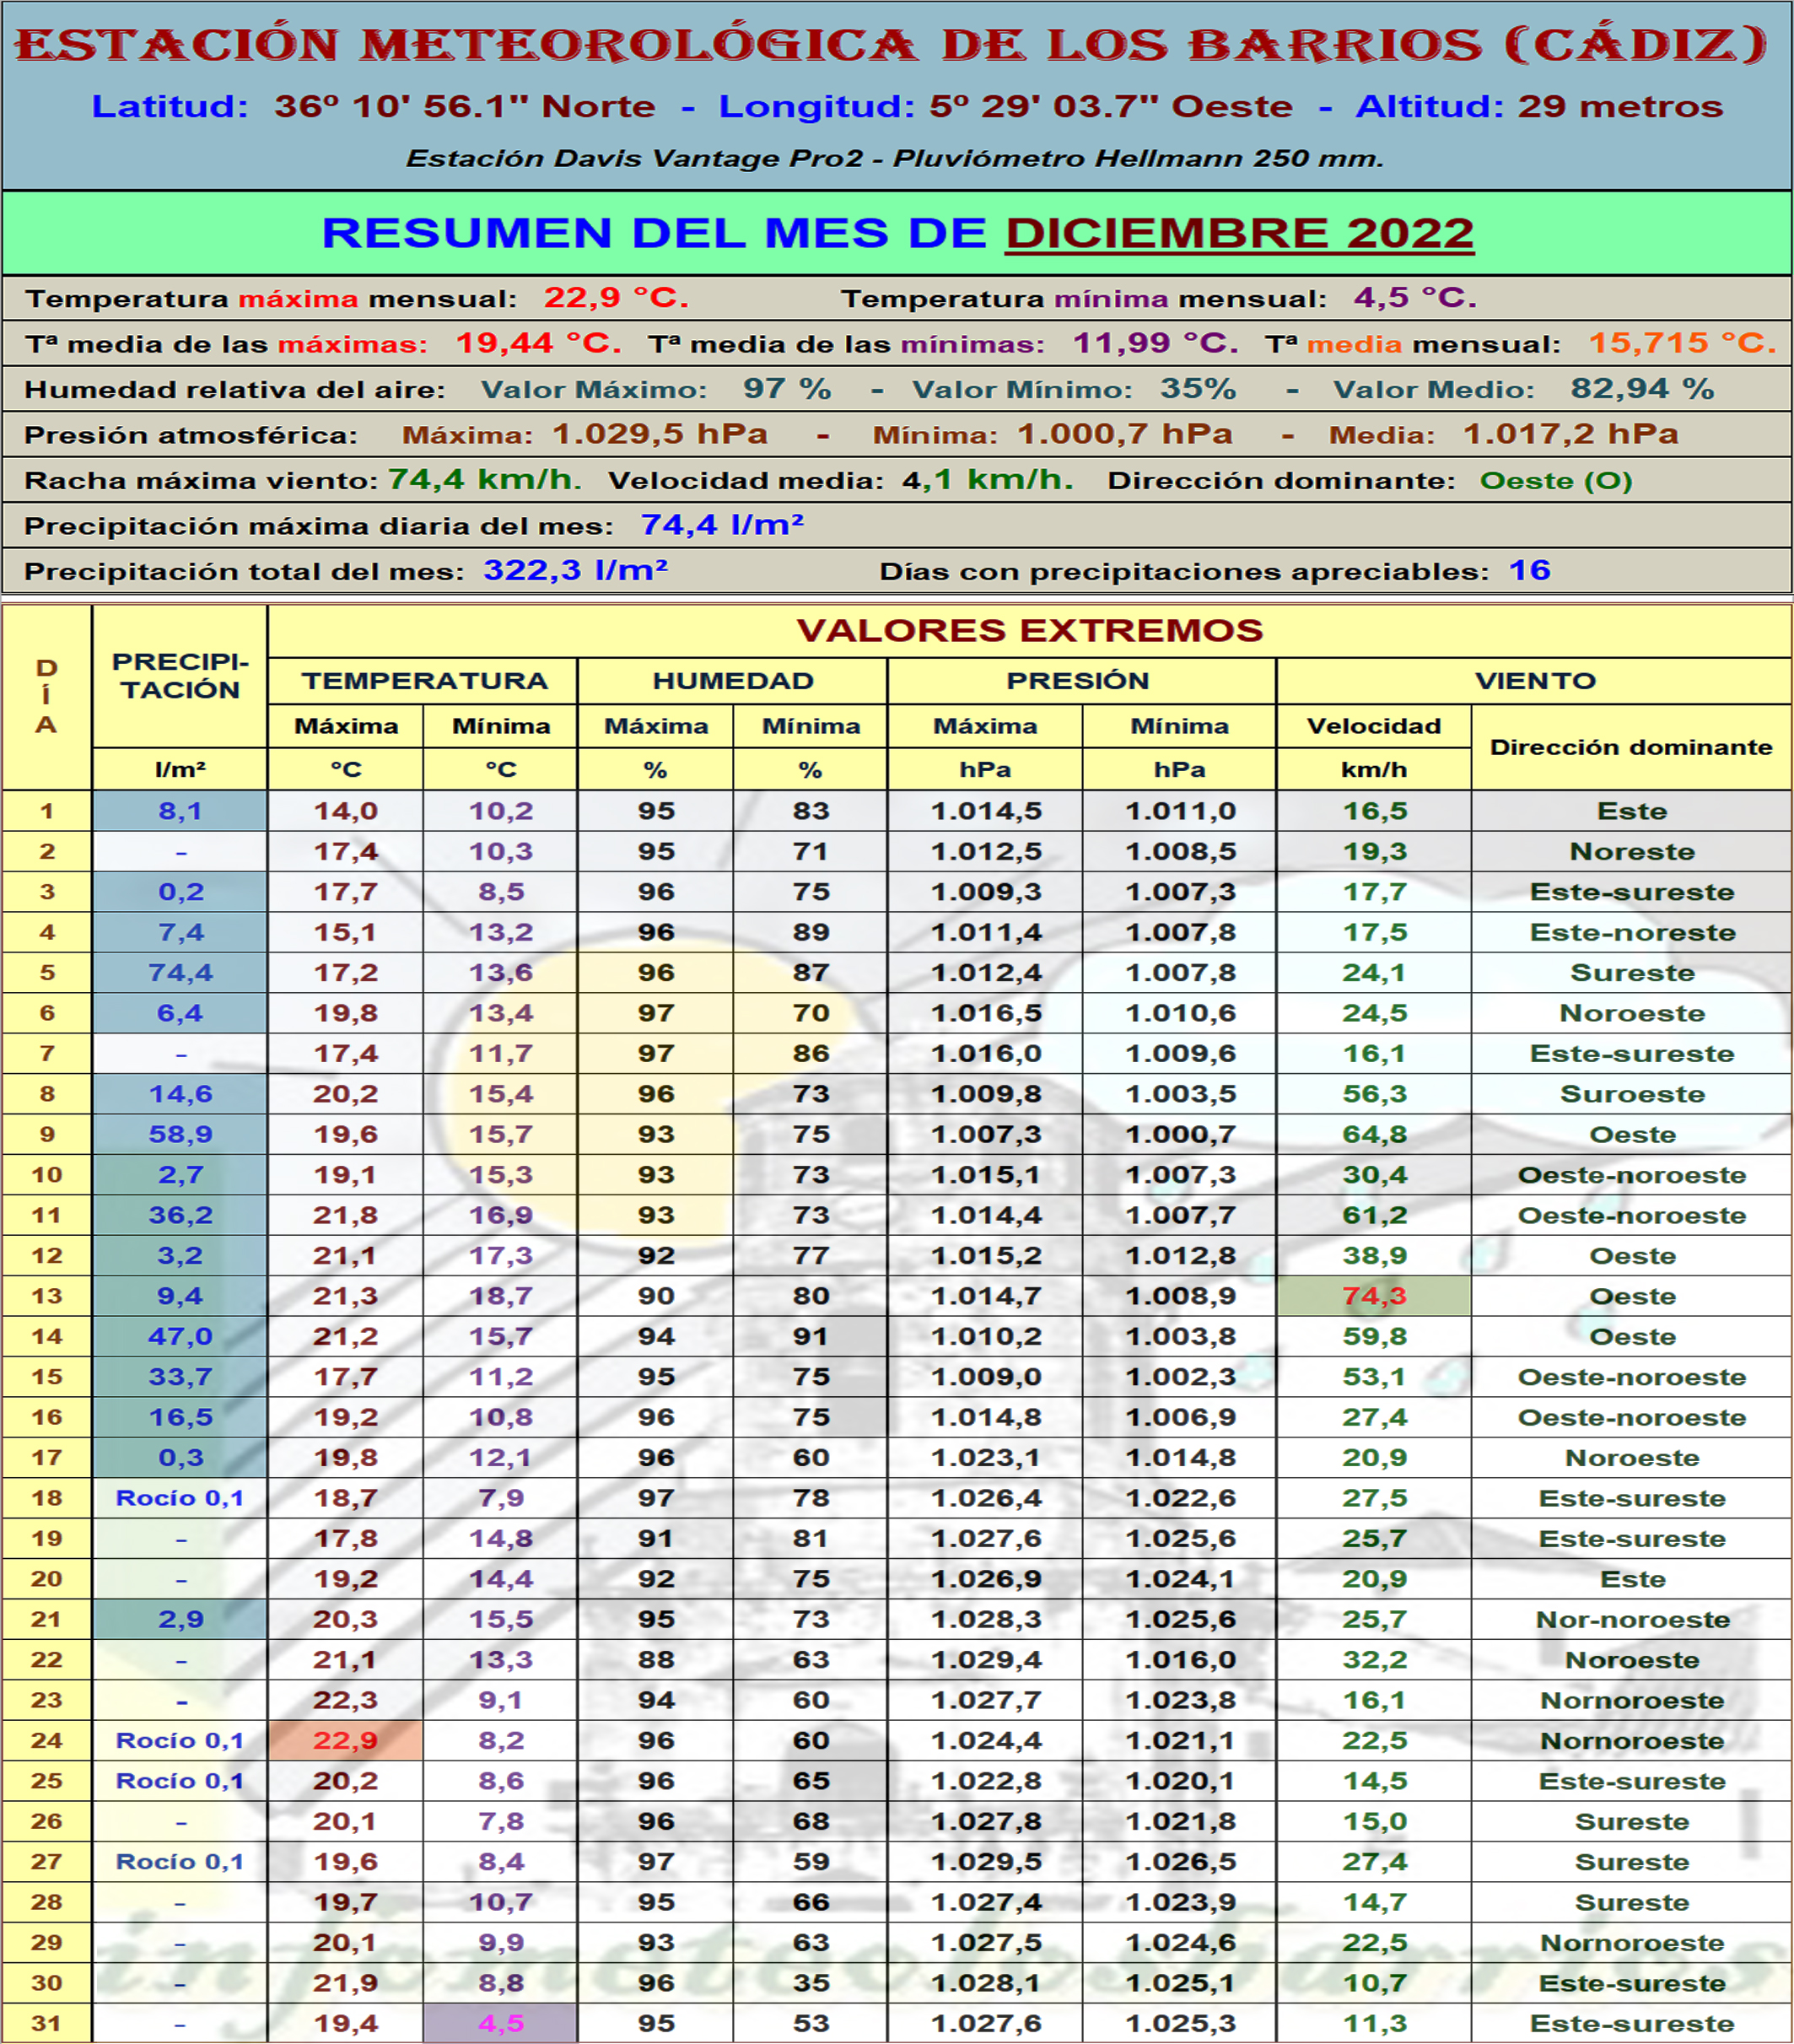Click the Dirección dominante column header

(1630, 747)
